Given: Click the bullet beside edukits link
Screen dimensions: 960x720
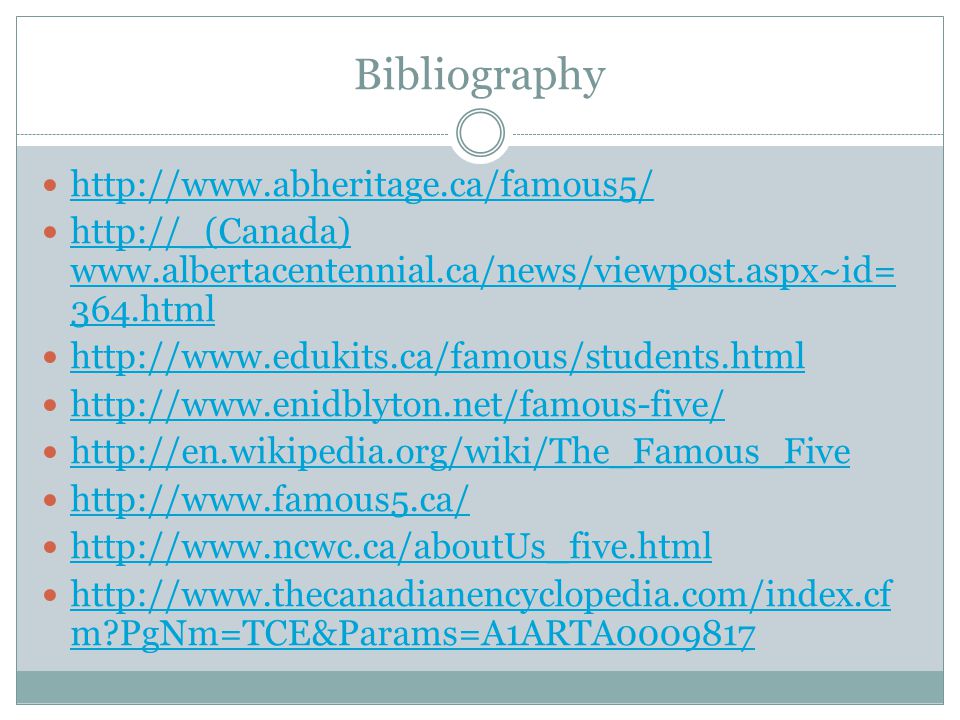Looking at the screenshot, I should [50, 357].
